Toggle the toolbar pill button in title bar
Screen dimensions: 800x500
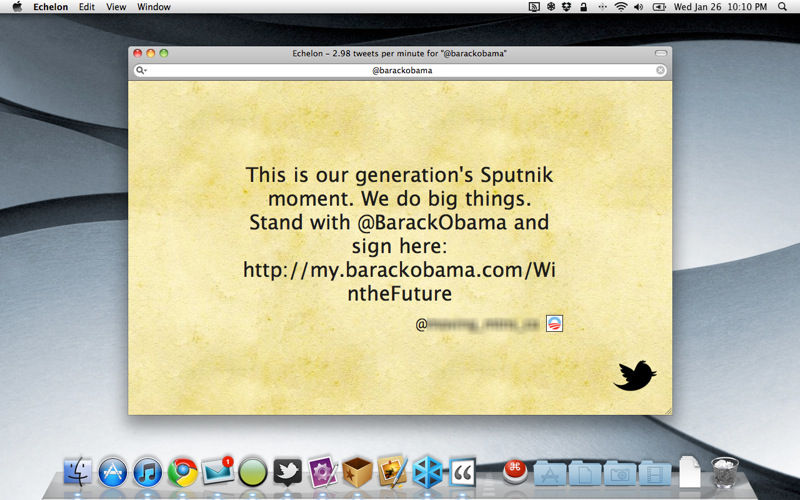click(661, 53)
